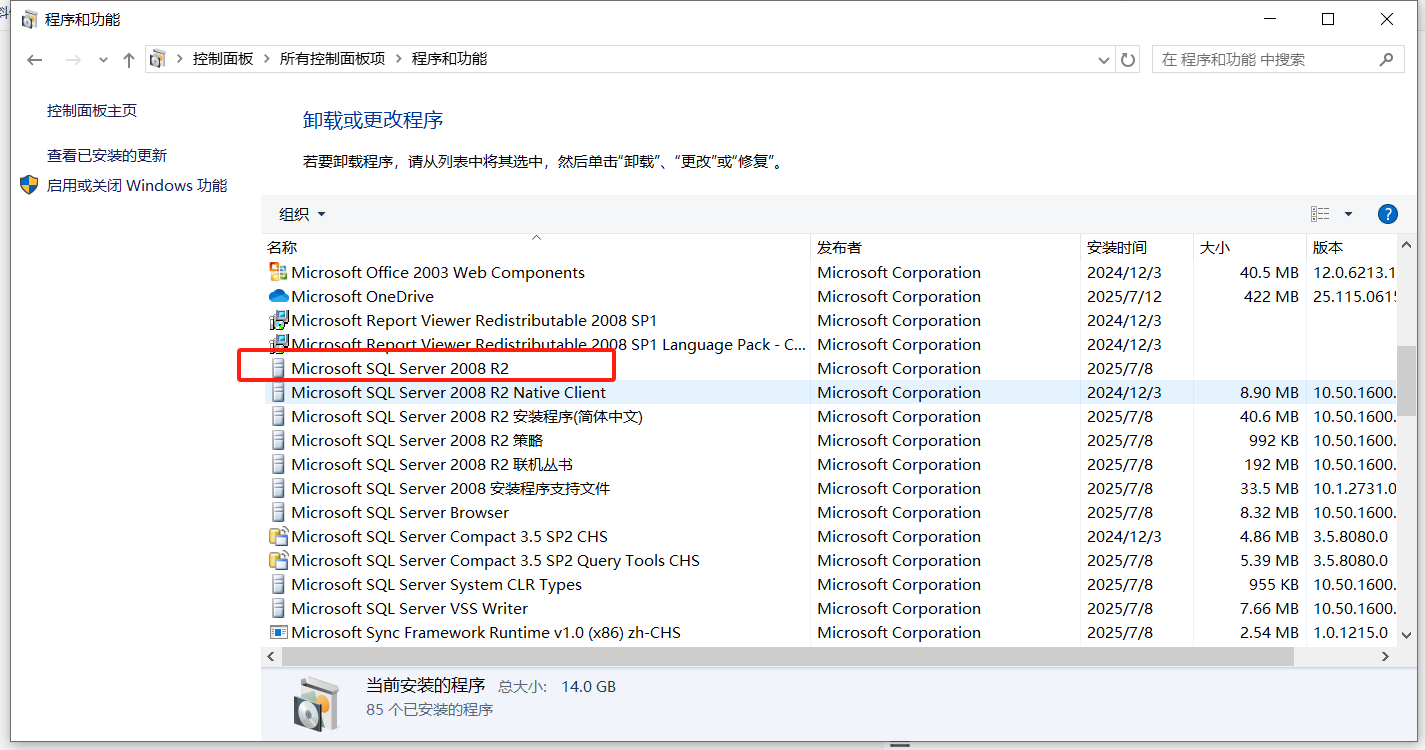The width and height of the screenshot is (1425, 750).
Task: Refresh the Programs and Features list
Action: coord(1128,60)
